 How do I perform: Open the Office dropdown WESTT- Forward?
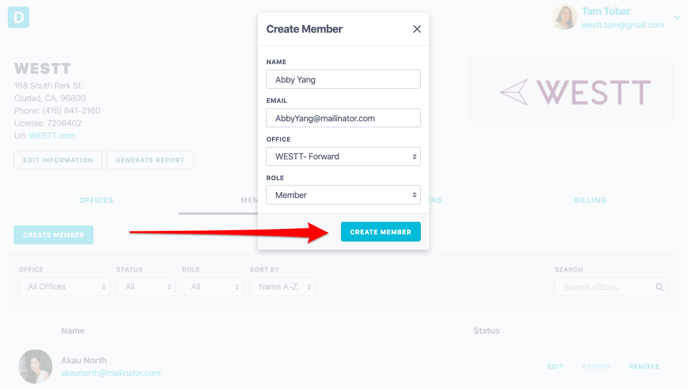pyautogui.click(x=343, y=157)
